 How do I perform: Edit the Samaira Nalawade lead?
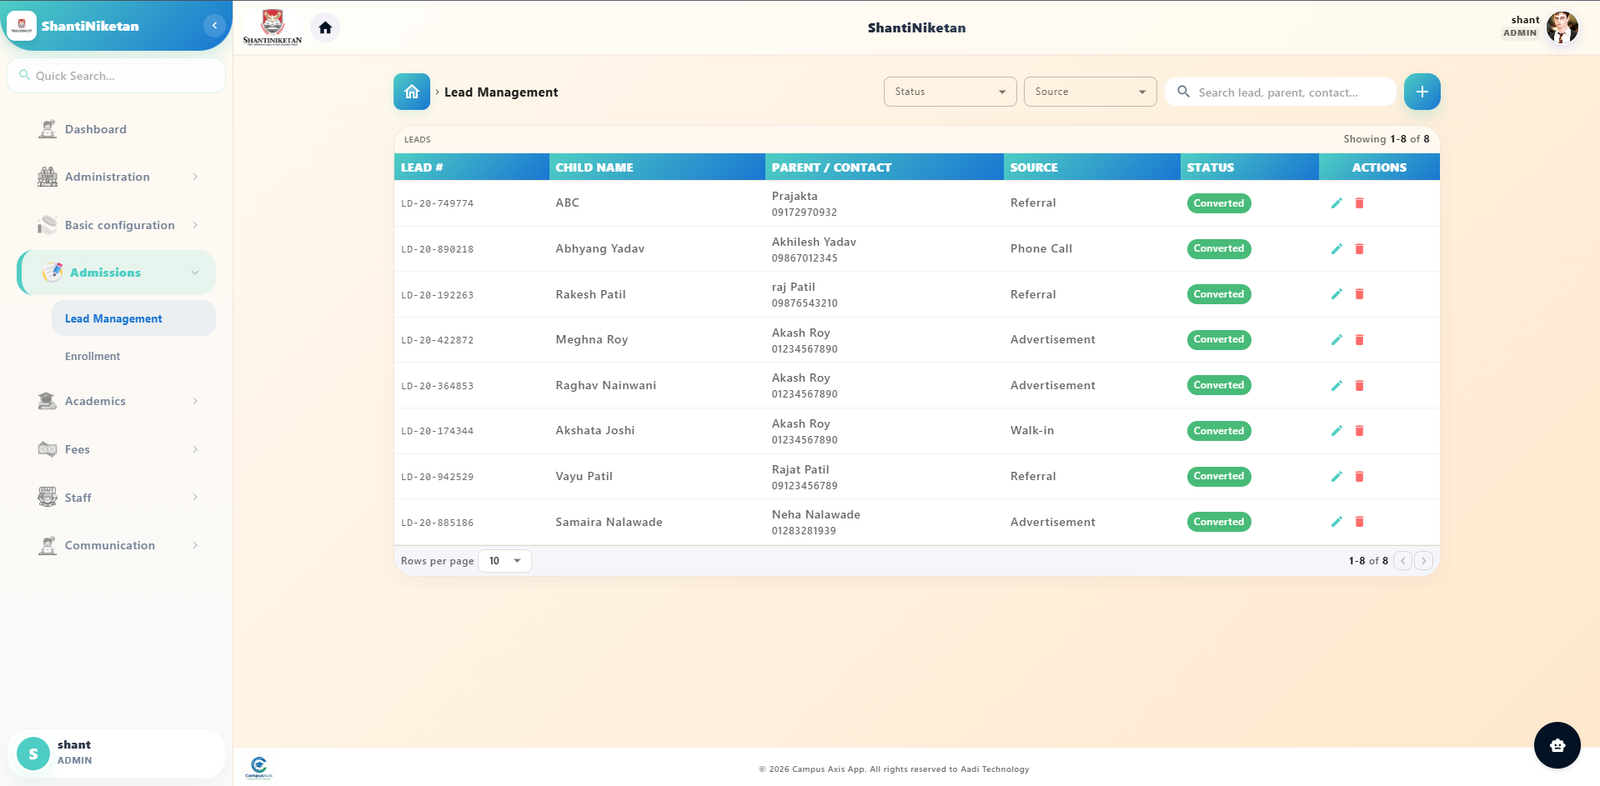pyautogui.click(x=1336, y=522)
